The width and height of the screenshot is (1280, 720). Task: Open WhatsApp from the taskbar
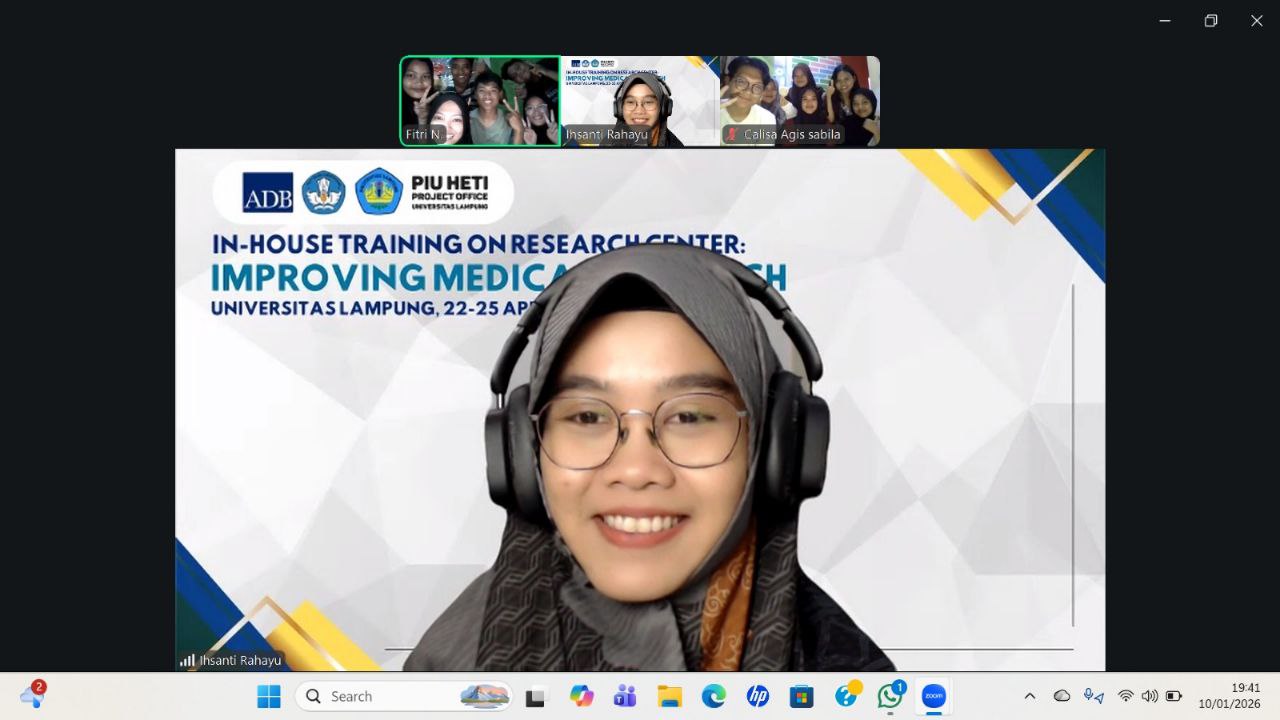889,696
